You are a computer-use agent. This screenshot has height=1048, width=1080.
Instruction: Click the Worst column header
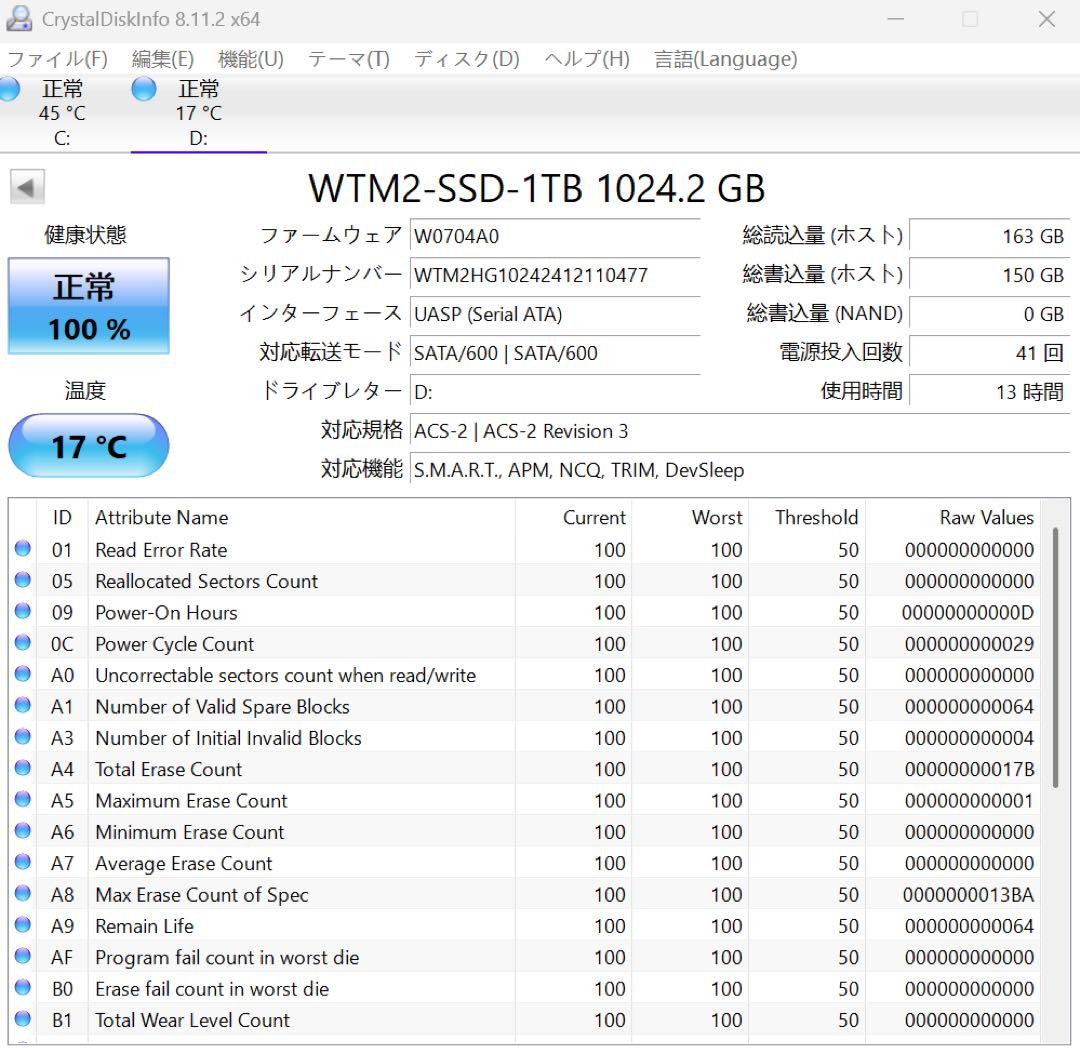[x=690, y=517]
